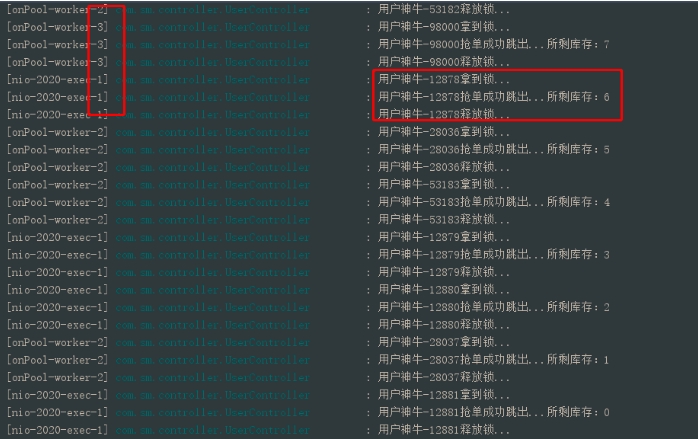
Task: Select the 用户神牛-53183释放锁 log message
Action: [443, 220]
